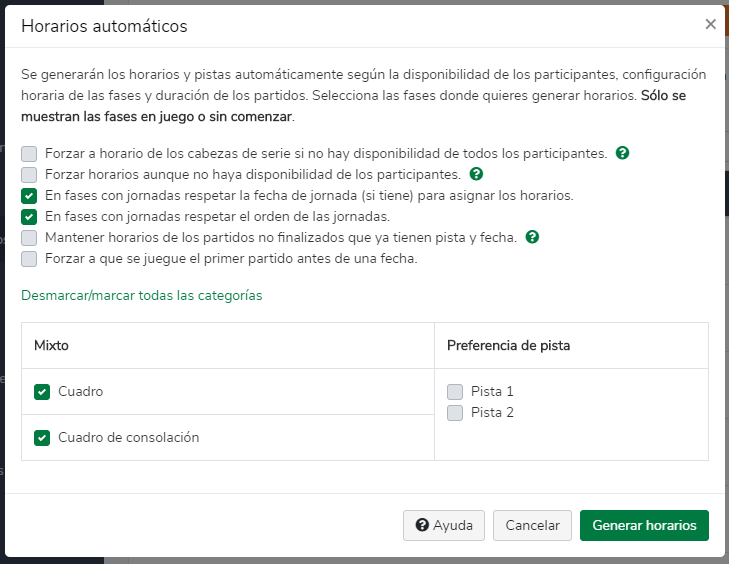Click the Cancelar button
This screenshot has height=564, width=729.
pyautogui.click(x=532, y=525)
